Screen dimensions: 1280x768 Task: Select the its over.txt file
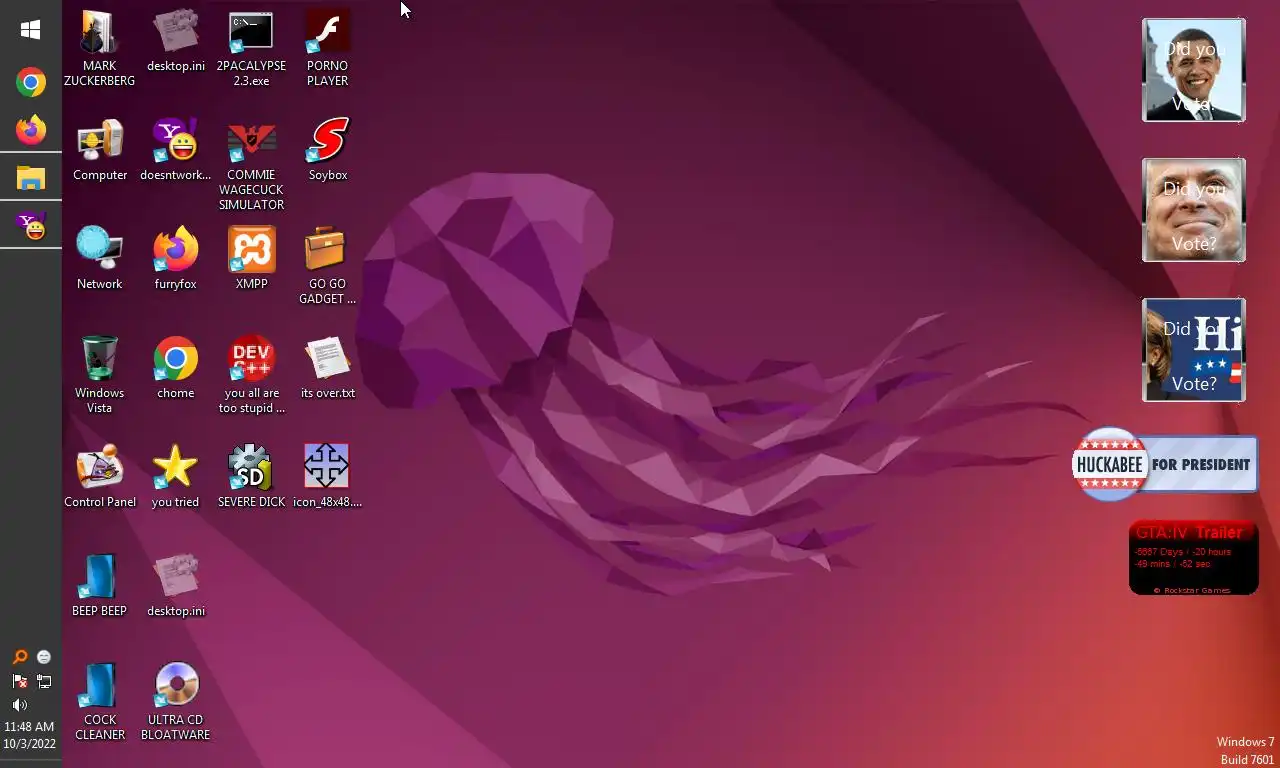(x=327, y=368)
